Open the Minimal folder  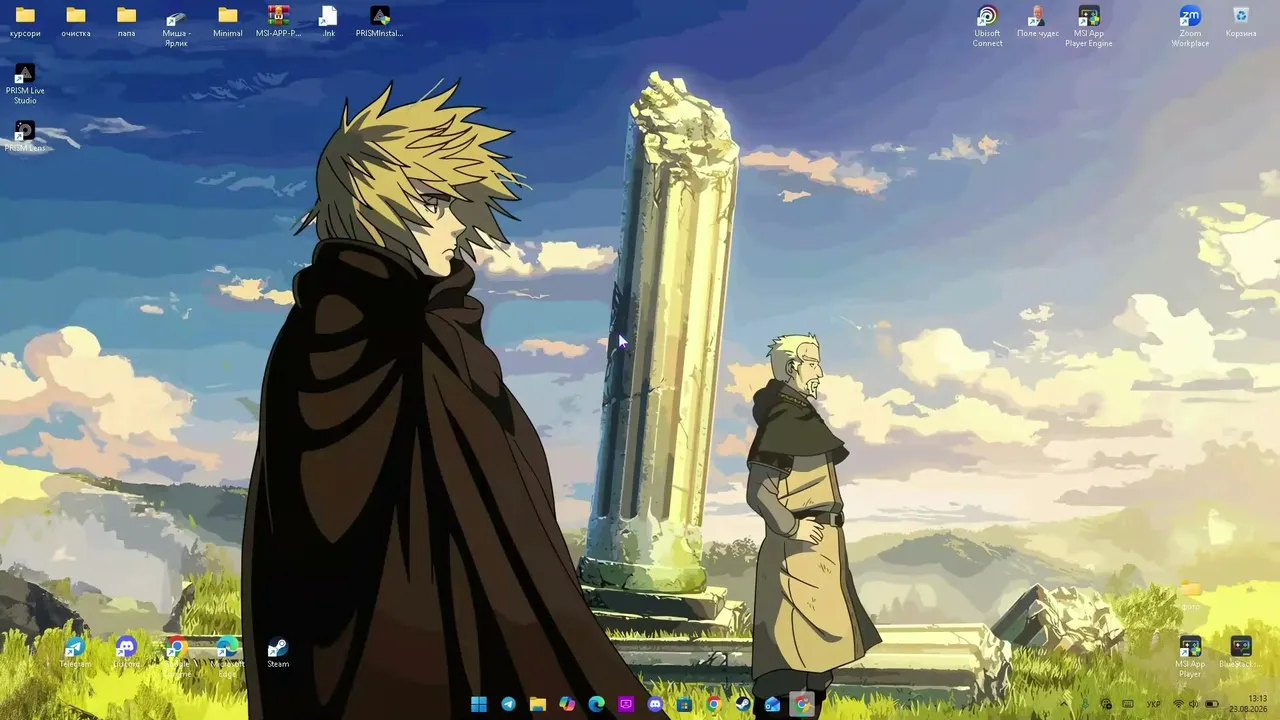click(228, 21)
